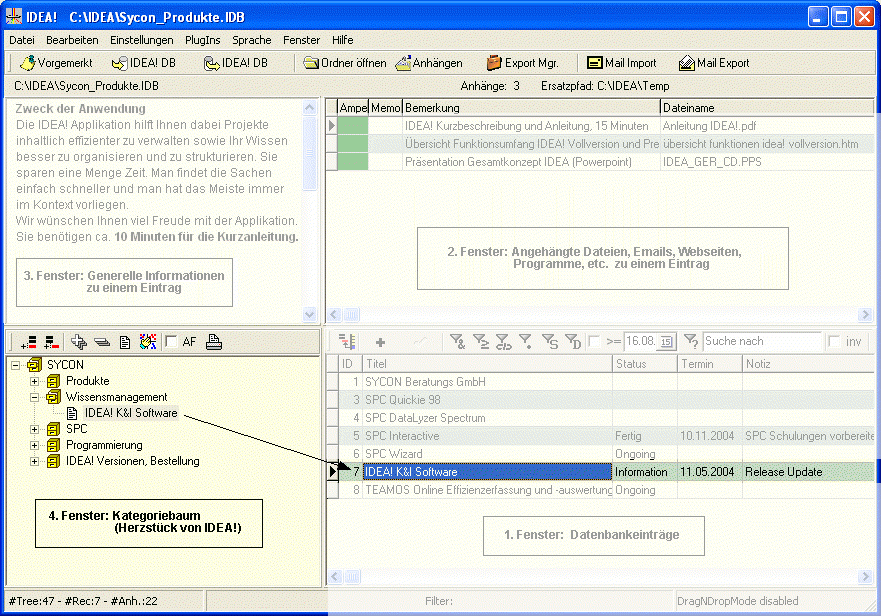This screenshot has height=616, width=881.
Task: Click the 'Anleitung IDEA!.pdf' file name
Action: tap(709, 126)
